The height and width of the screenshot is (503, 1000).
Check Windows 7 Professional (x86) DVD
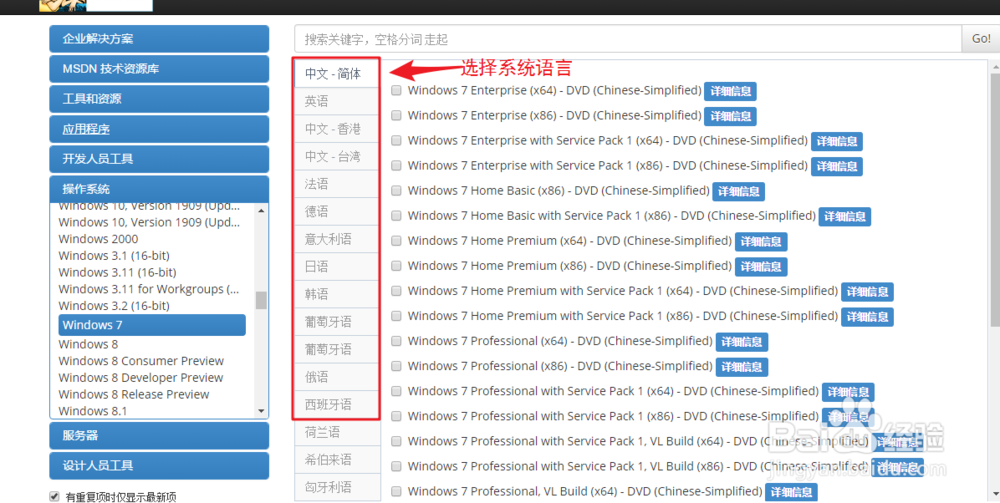[396, 366]
